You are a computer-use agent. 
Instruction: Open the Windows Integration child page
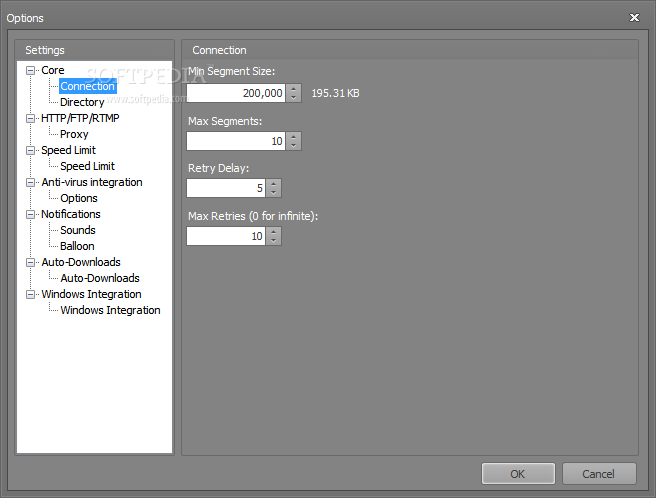(110, 310)
